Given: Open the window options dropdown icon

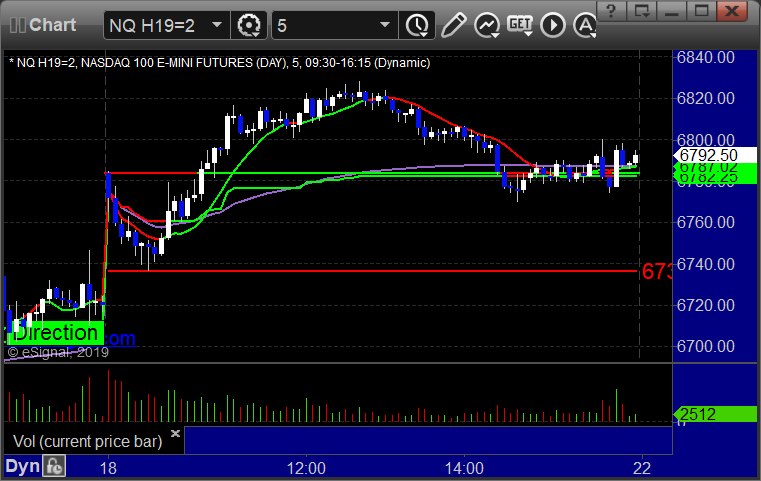Looking at the screenshot, I should (x=641, y=11).
